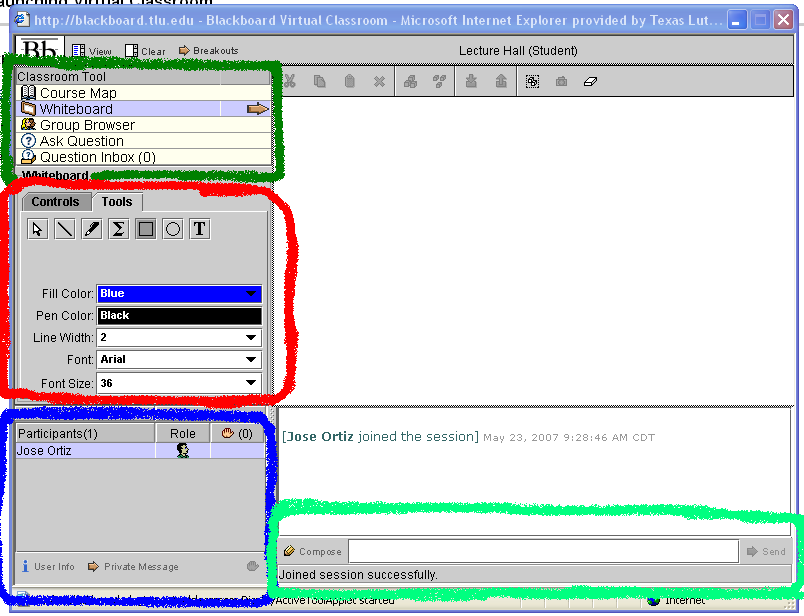This screenshot has height=616, width=804.
Task: Select the Pen freehand tool
Action: 92,229
